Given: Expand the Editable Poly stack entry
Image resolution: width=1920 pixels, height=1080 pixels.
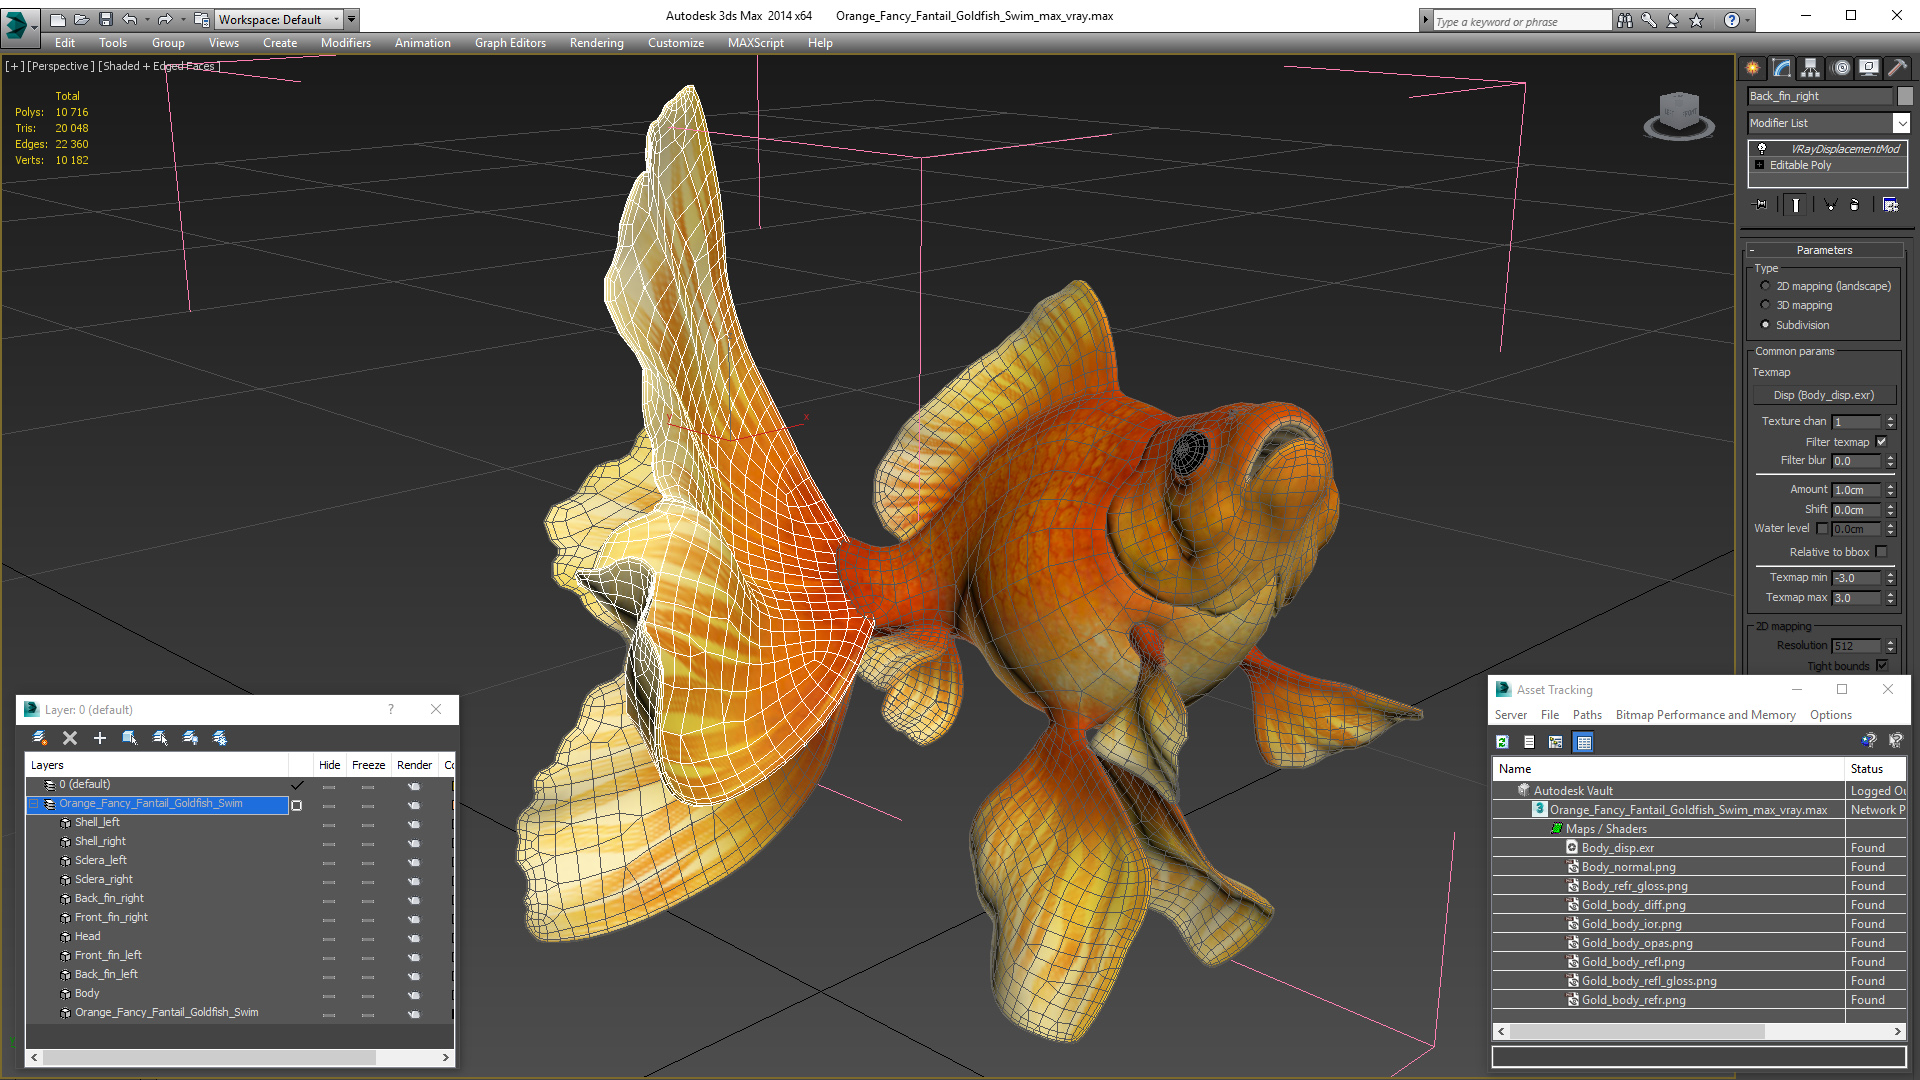Looking at the screenshot, I should tap(1759, 165).
